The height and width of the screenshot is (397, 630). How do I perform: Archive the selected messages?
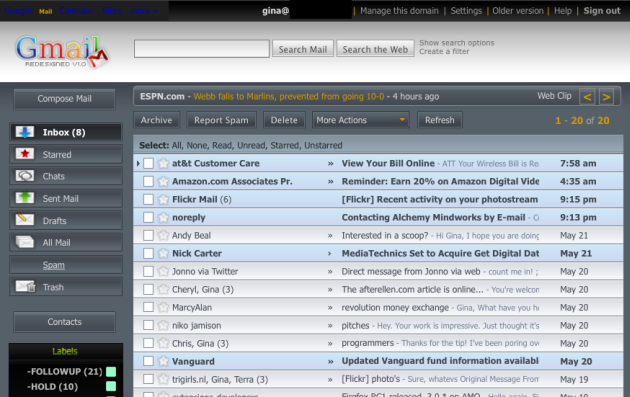click(156, 120)
